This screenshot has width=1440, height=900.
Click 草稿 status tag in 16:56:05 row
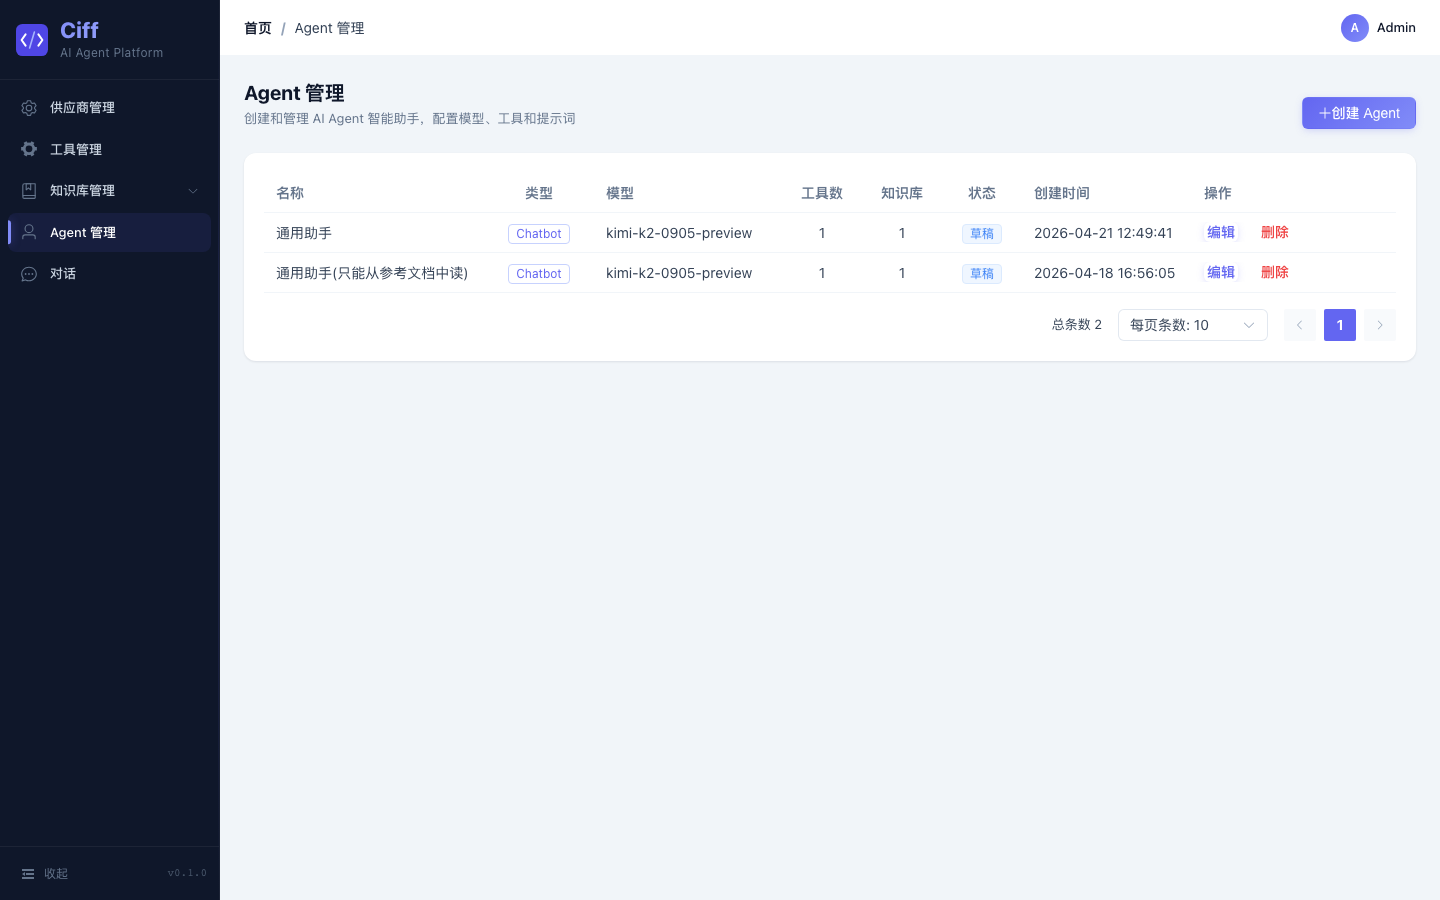point(982,274)
